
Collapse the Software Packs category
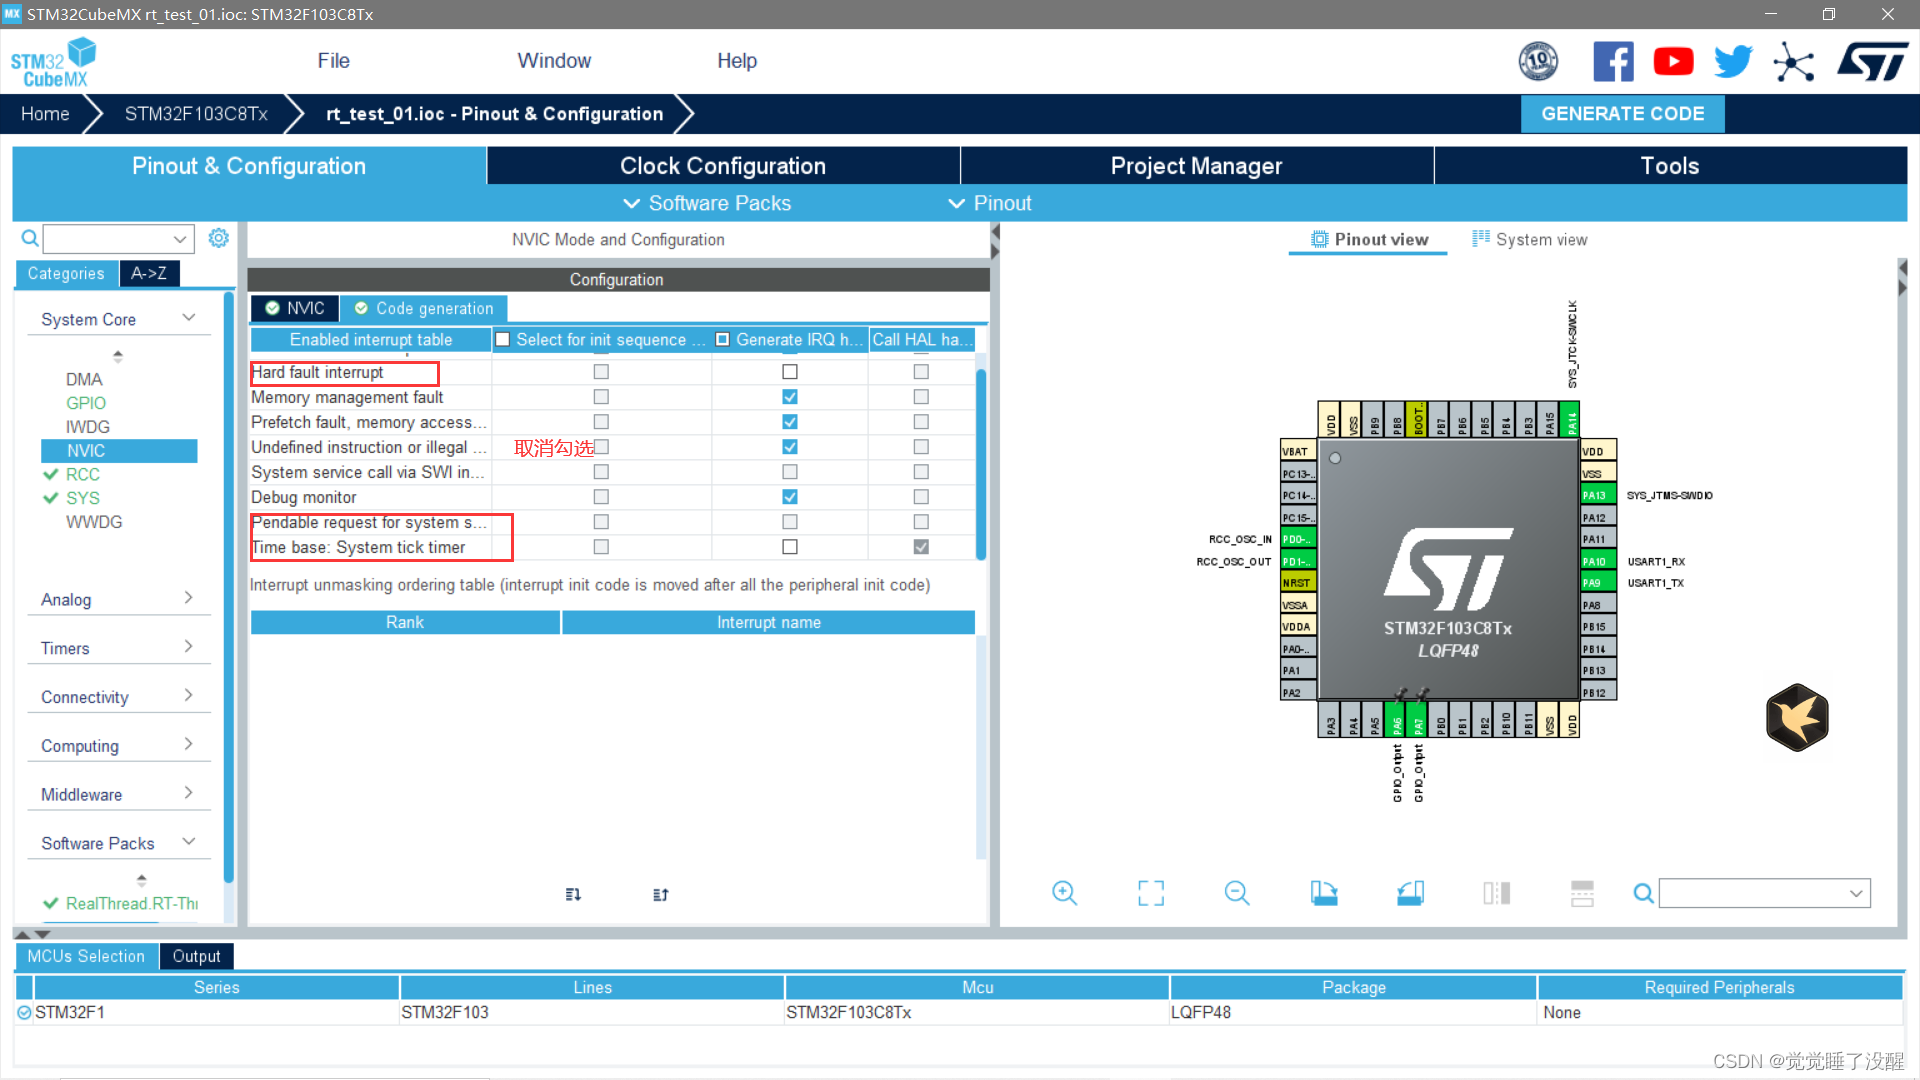[x=188, y=842]
